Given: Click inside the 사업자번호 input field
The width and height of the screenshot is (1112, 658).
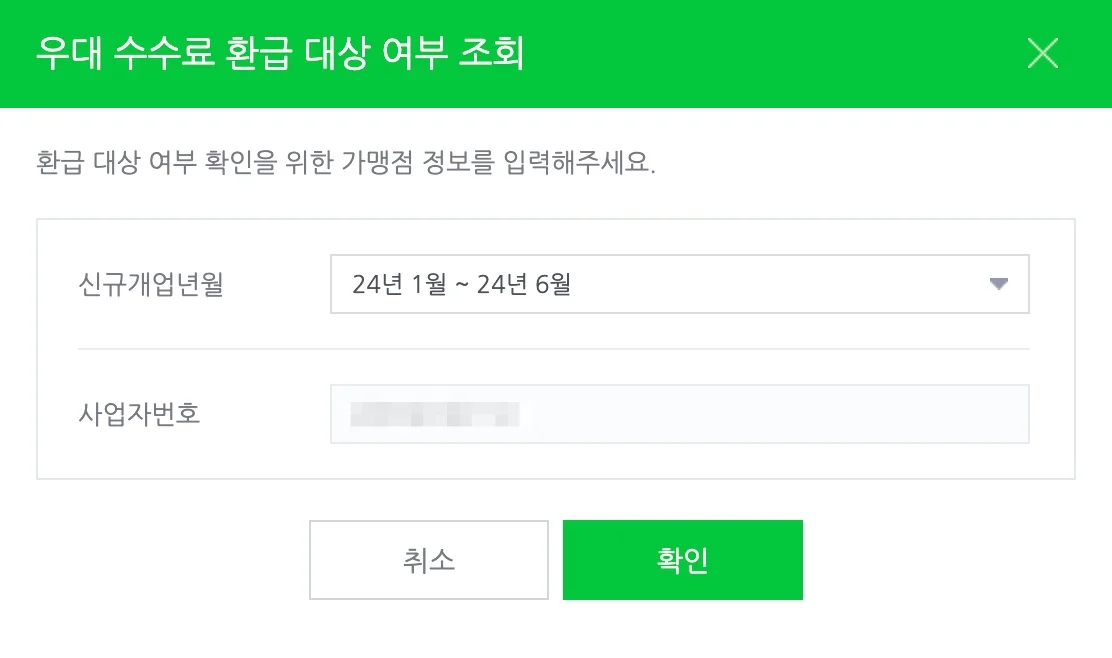Looking at the screenshot, I should coord(680,413).
